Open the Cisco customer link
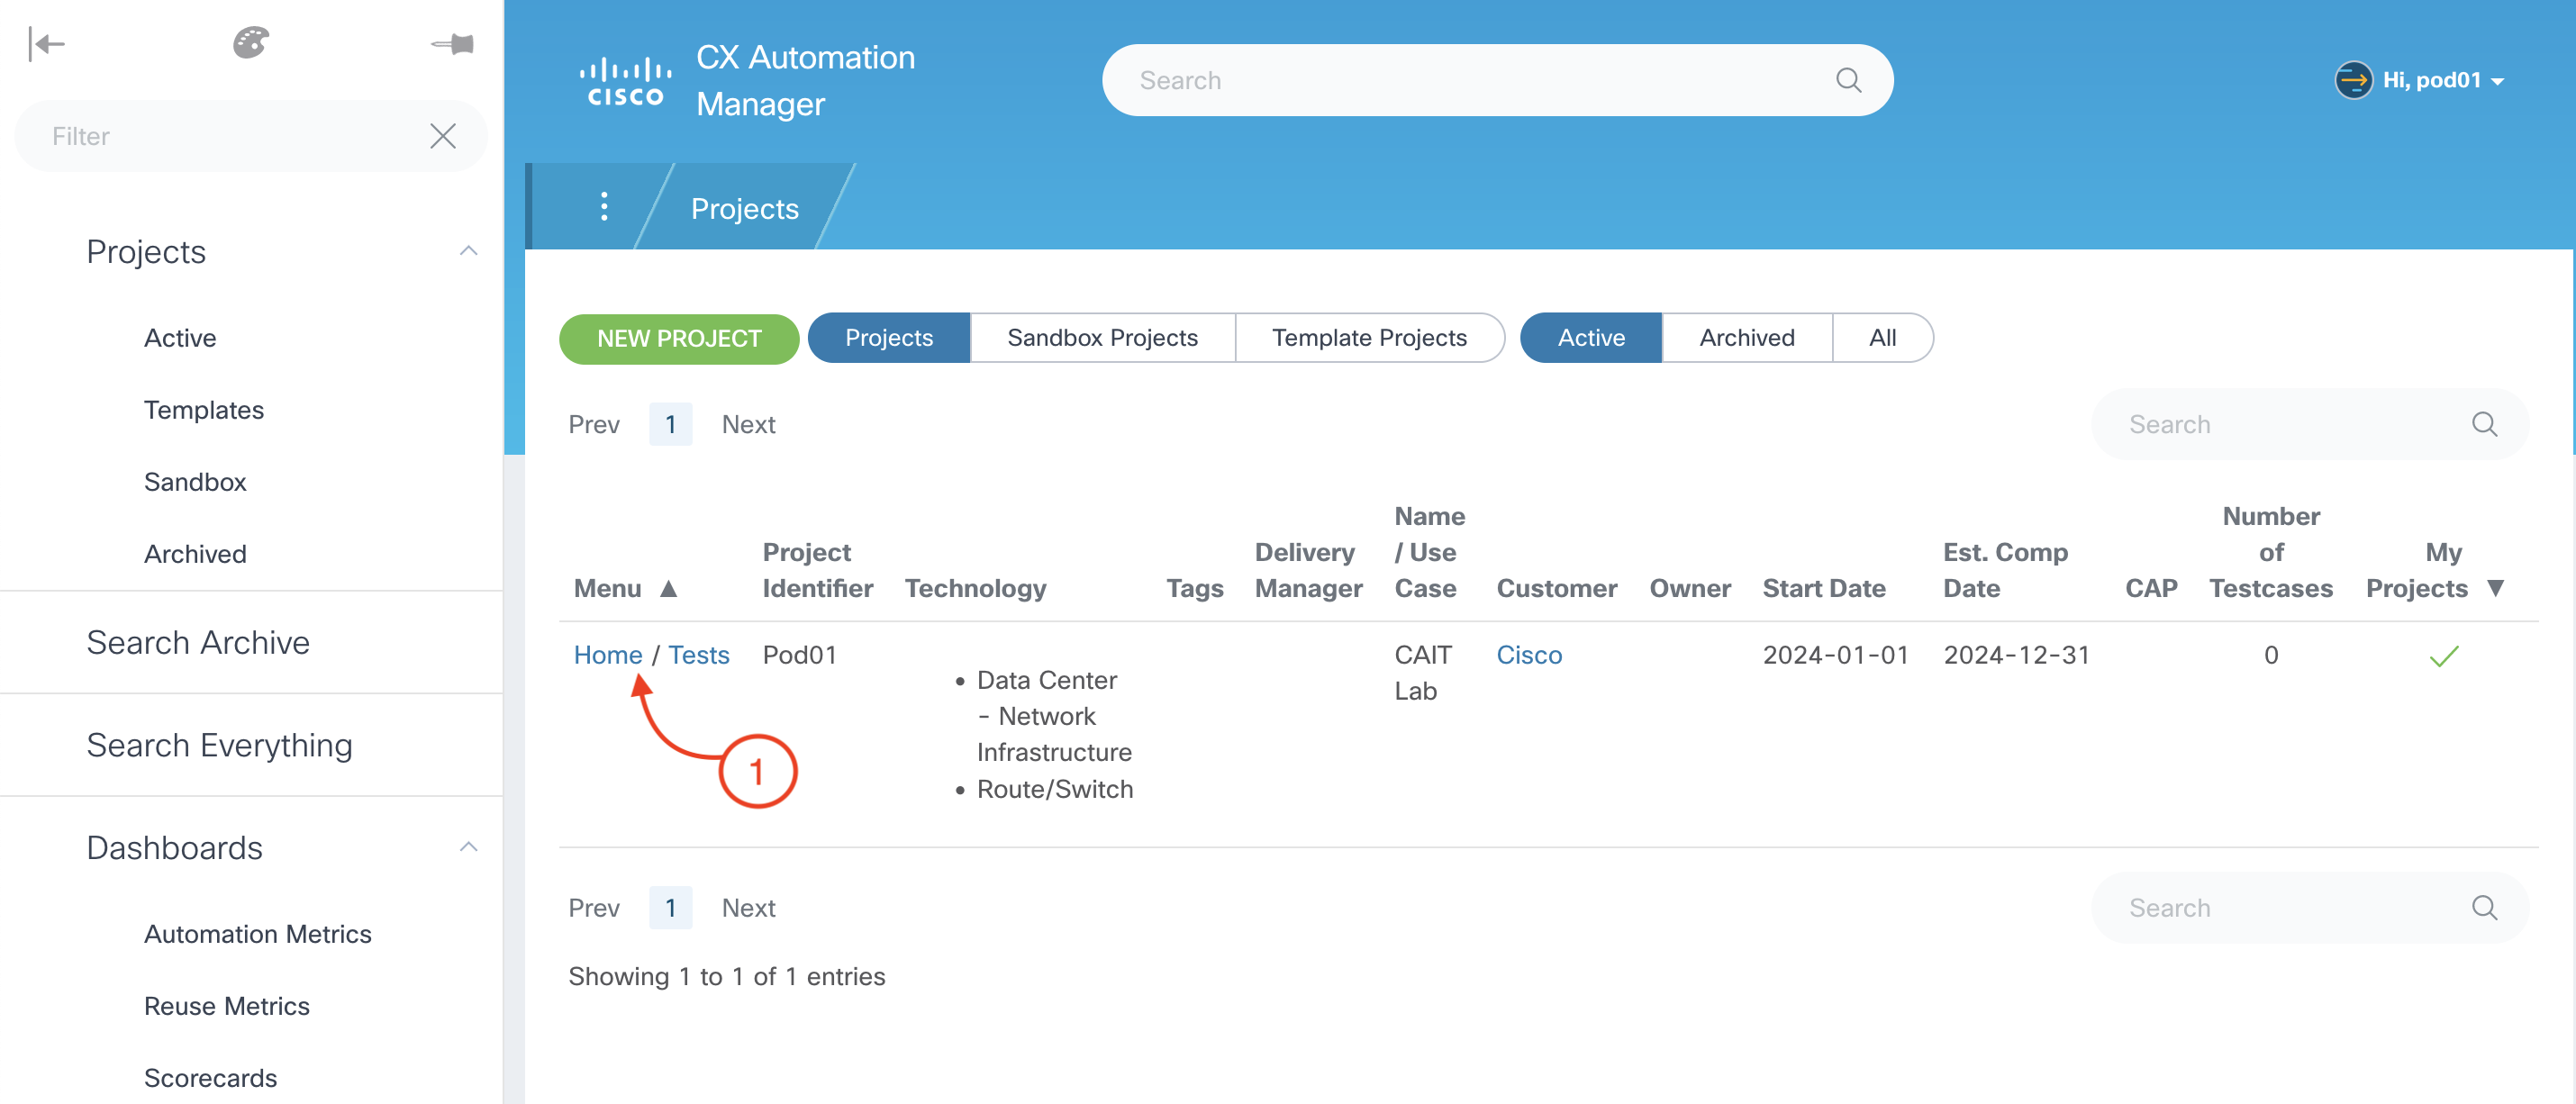The height and width of the screenshot is (1104, 2576). [1529, 655]
